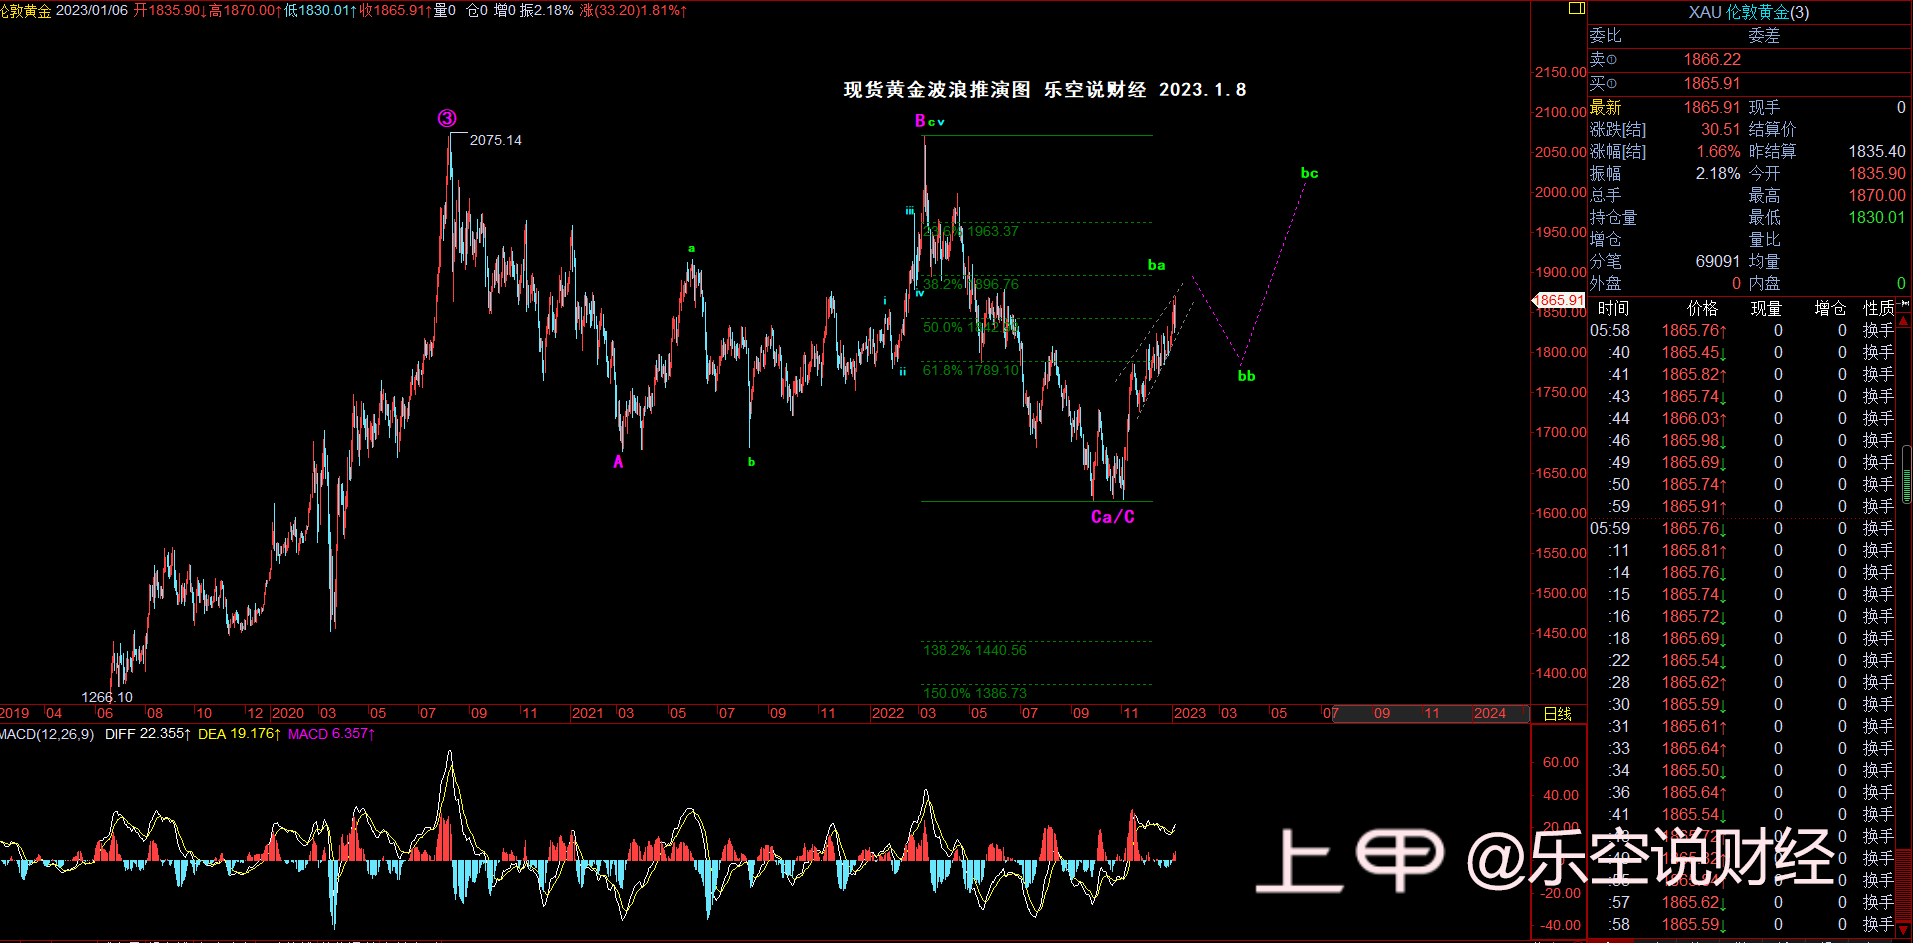The height and width of the screenshot is (943, 1913).
Task: Click the 价格 column header
Action: [x=1702, y=308]
